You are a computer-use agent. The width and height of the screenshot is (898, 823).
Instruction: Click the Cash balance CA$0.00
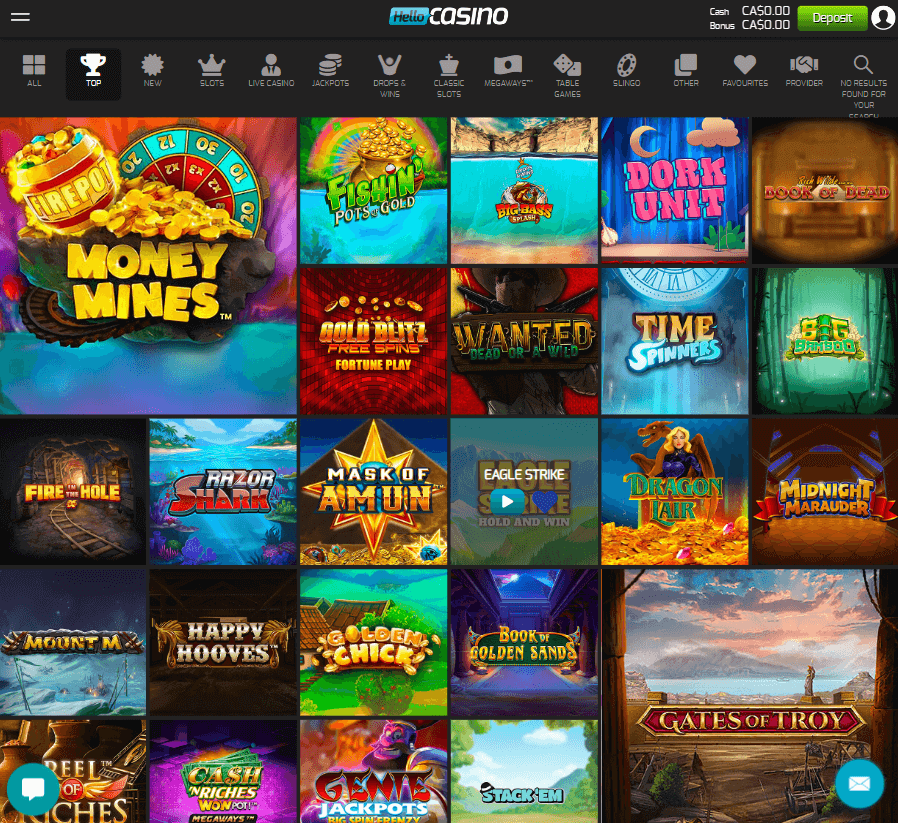tap(765, 11)
